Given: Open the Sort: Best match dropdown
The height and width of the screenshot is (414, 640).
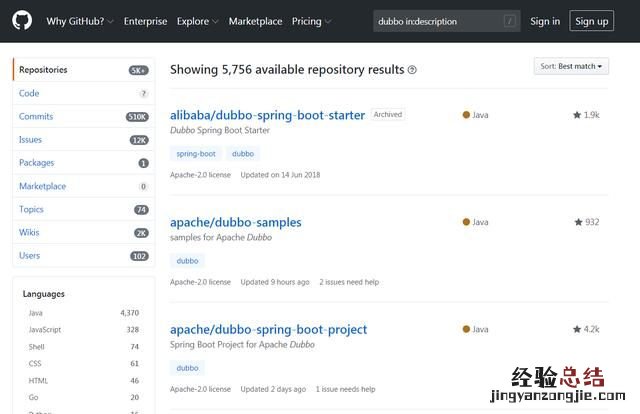Looking at the screenshot, I should point(570,66).
